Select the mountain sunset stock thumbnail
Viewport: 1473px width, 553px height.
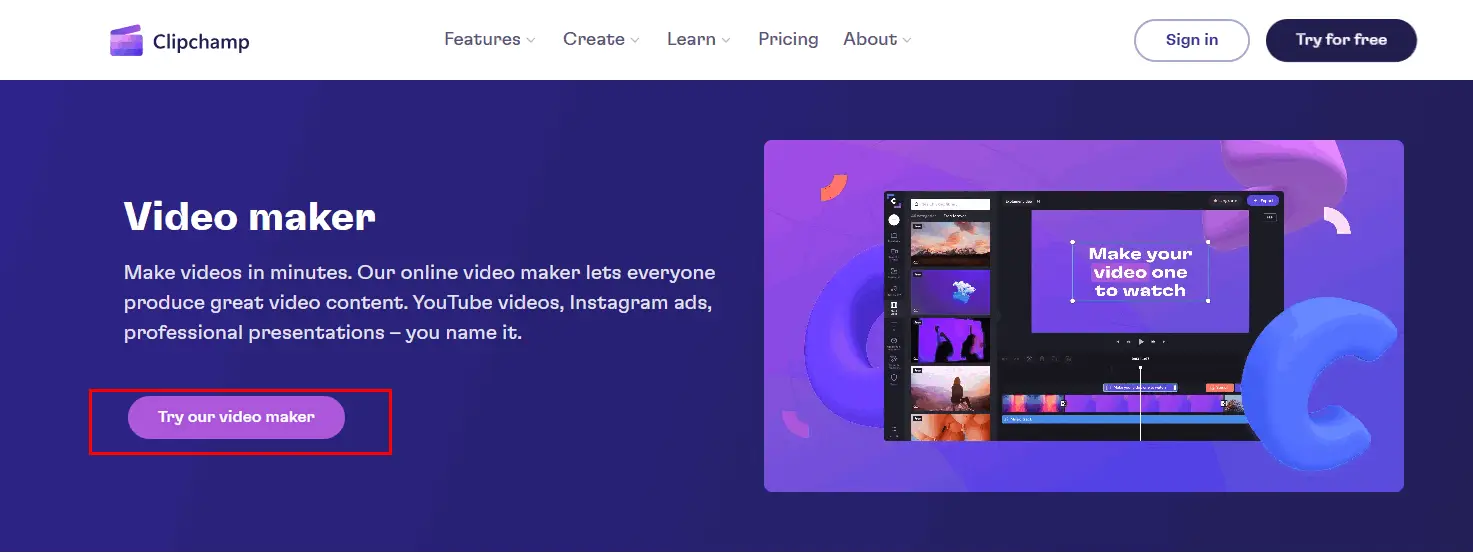[950, 243]
